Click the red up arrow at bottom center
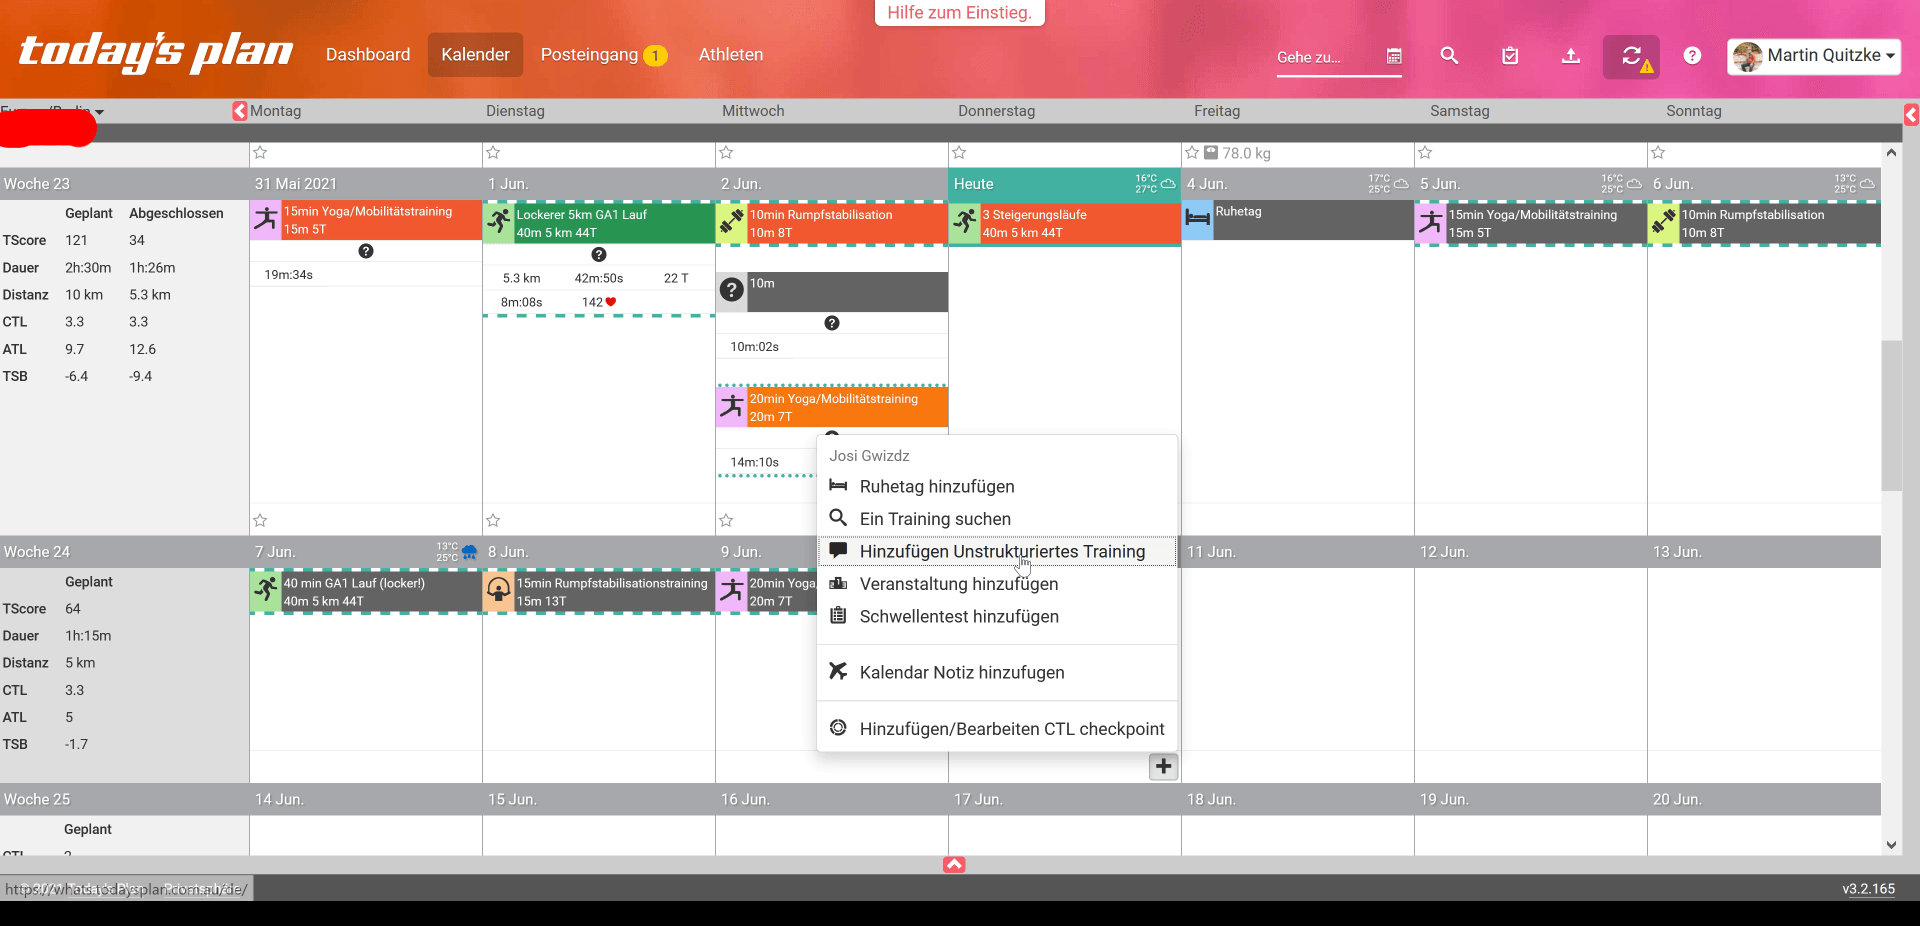Viewport: 1920px width, 926px height. pyautogui.click(x=954, y=864)
